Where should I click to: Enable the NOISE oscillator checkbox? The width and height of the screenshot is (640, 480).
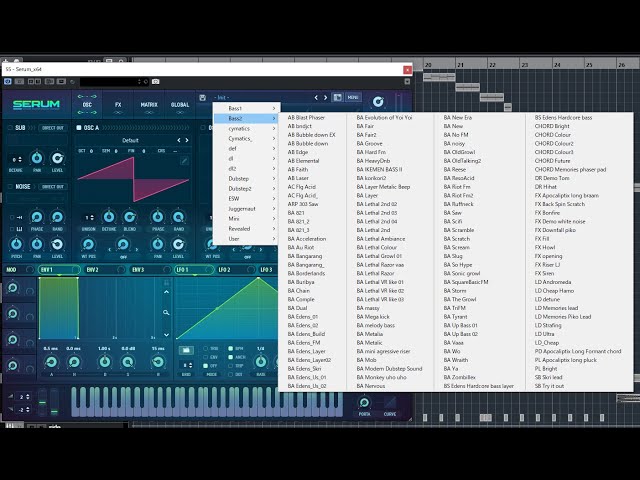(x=10, y=187)
